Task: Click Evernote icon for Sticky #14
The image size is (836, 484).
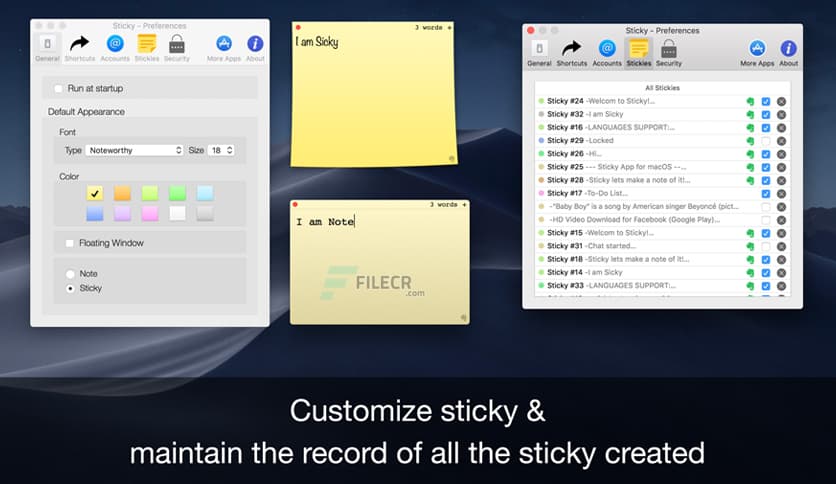Action: 750,273
